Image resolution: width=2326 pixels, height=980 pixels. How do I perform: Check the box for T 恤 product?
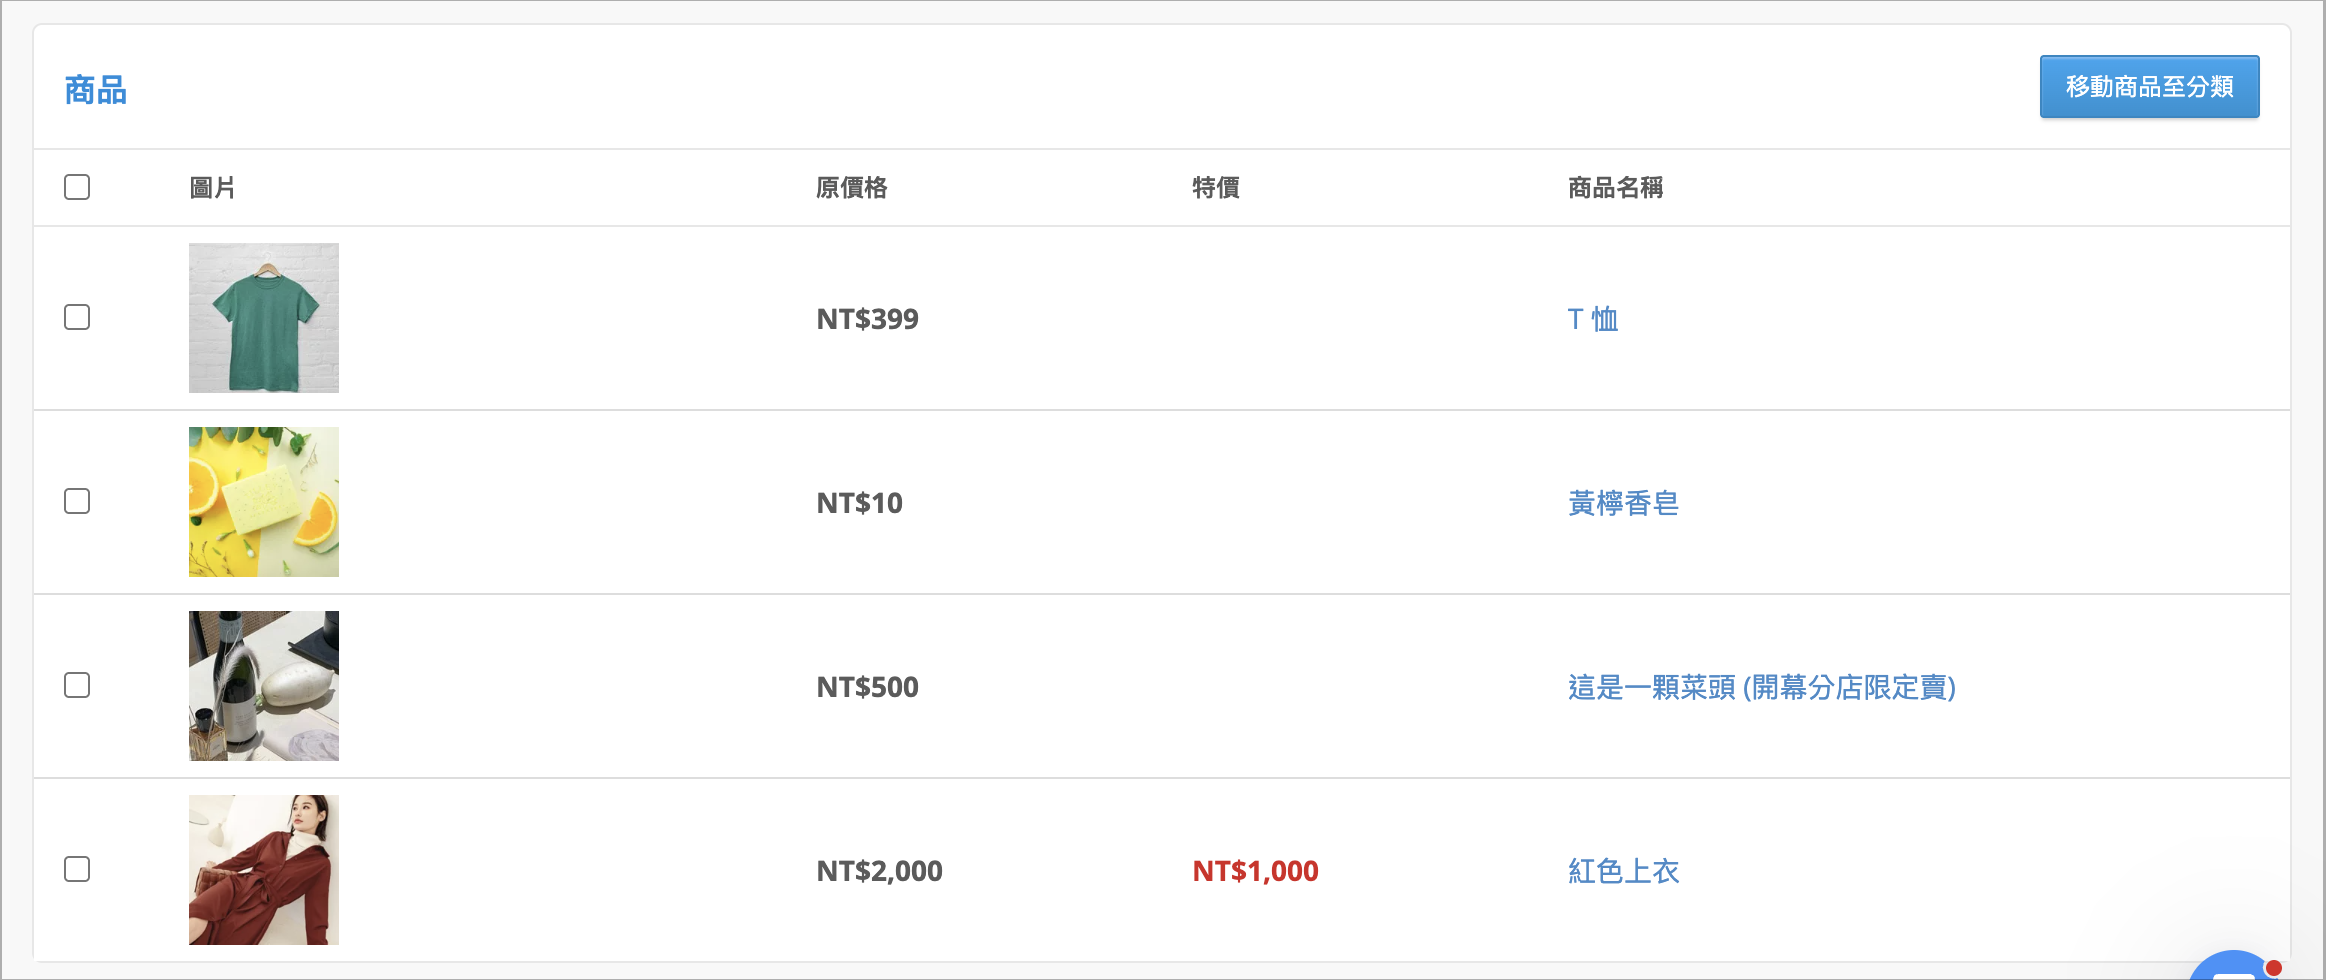click(77, 317)
